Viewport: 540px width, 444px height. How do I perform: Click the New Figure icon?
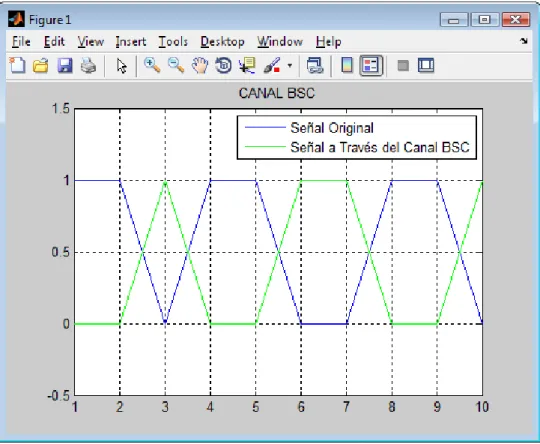(x=17, y=65)
